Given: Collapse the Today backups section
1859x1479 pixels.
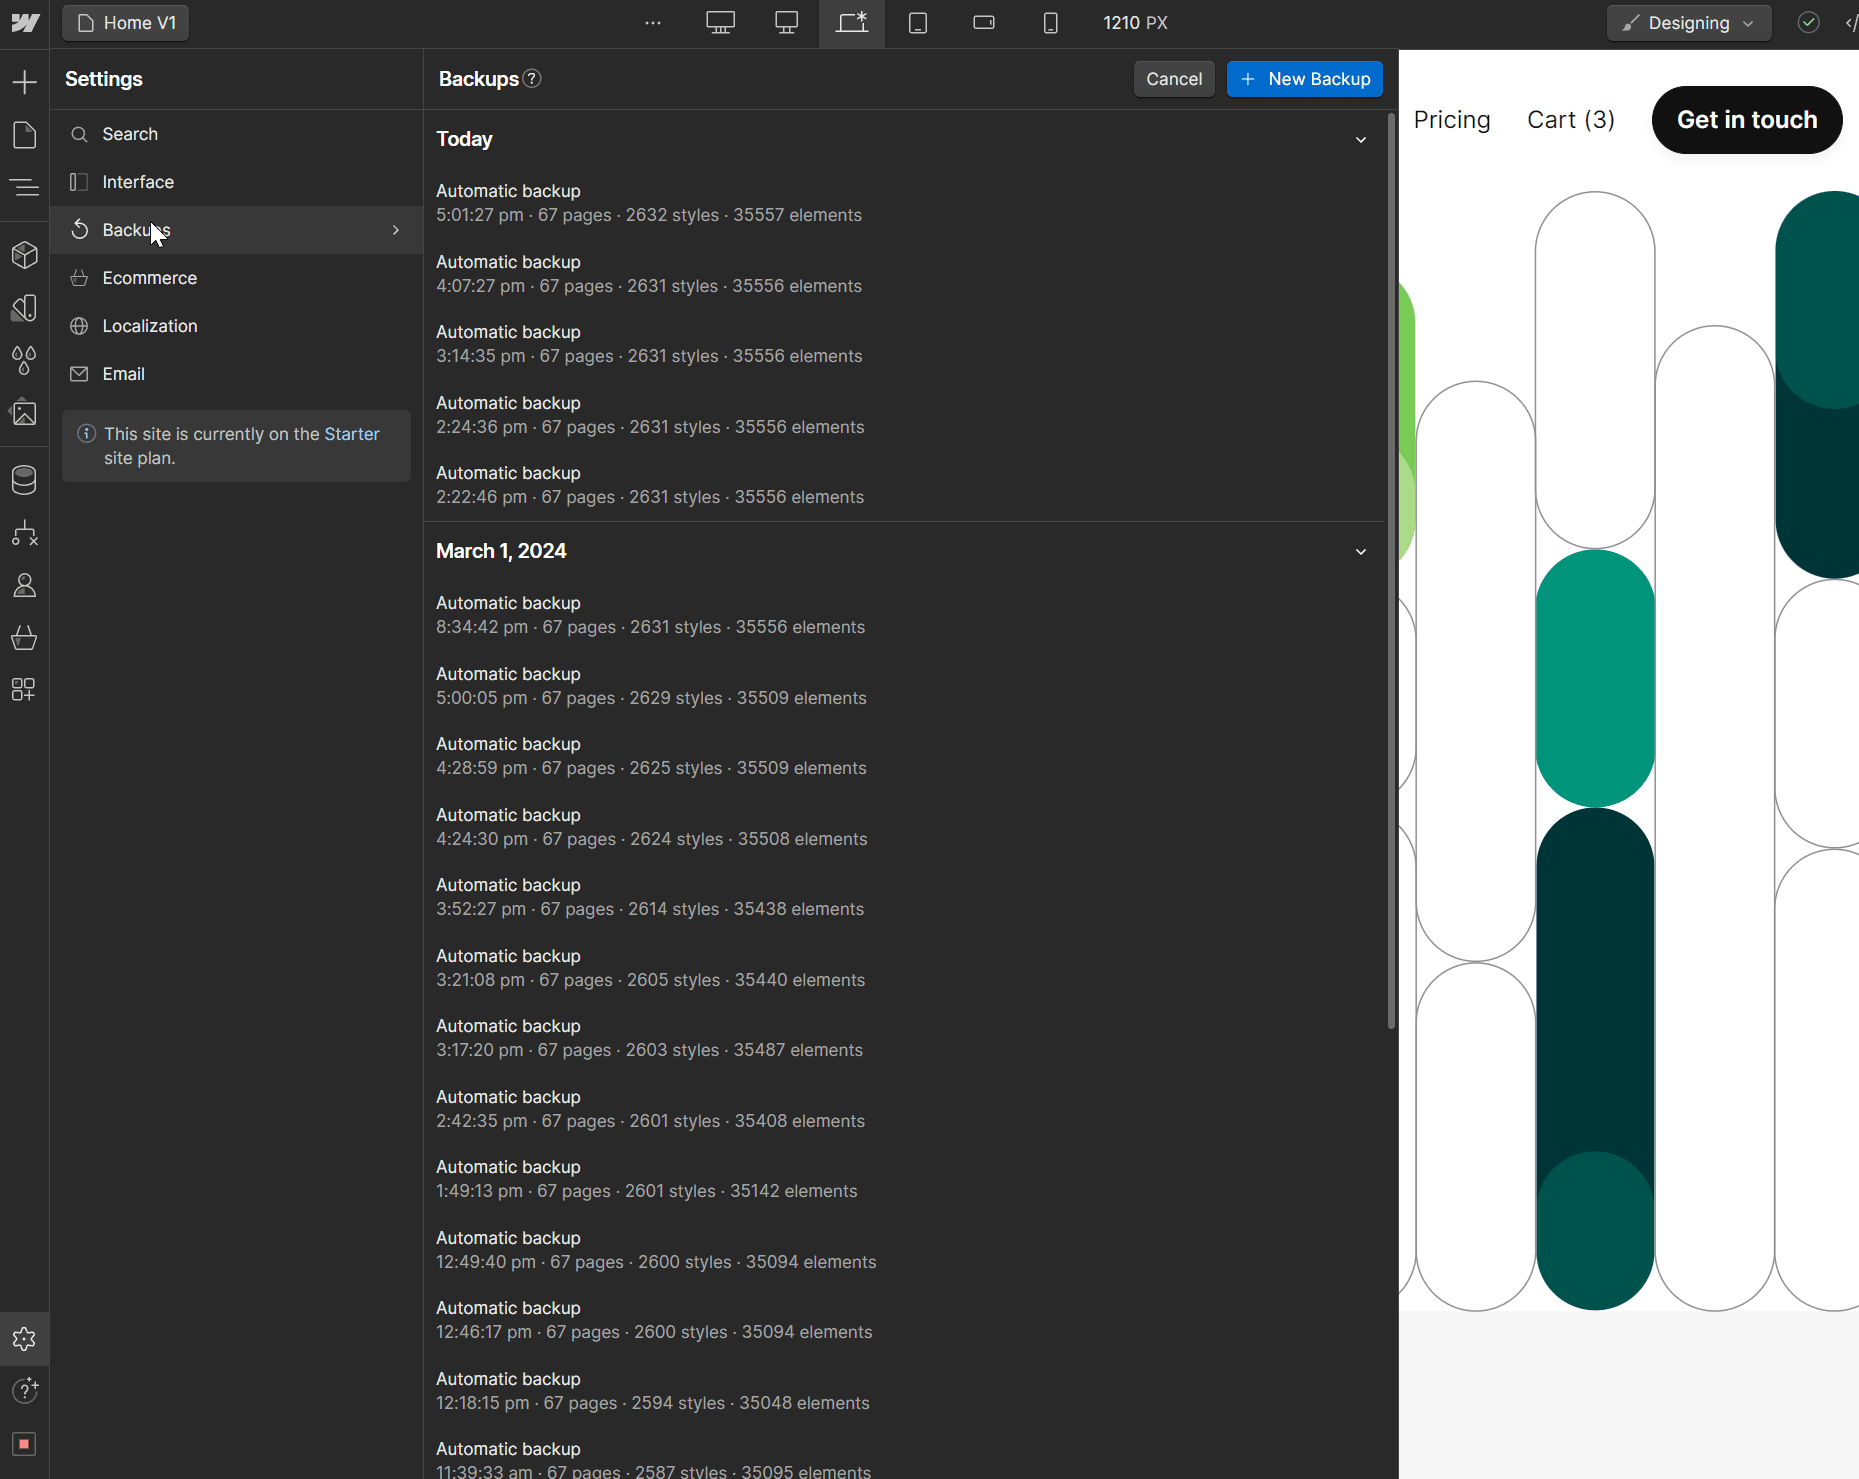Looking at the screenshot, I should [x=1361, y=140].
